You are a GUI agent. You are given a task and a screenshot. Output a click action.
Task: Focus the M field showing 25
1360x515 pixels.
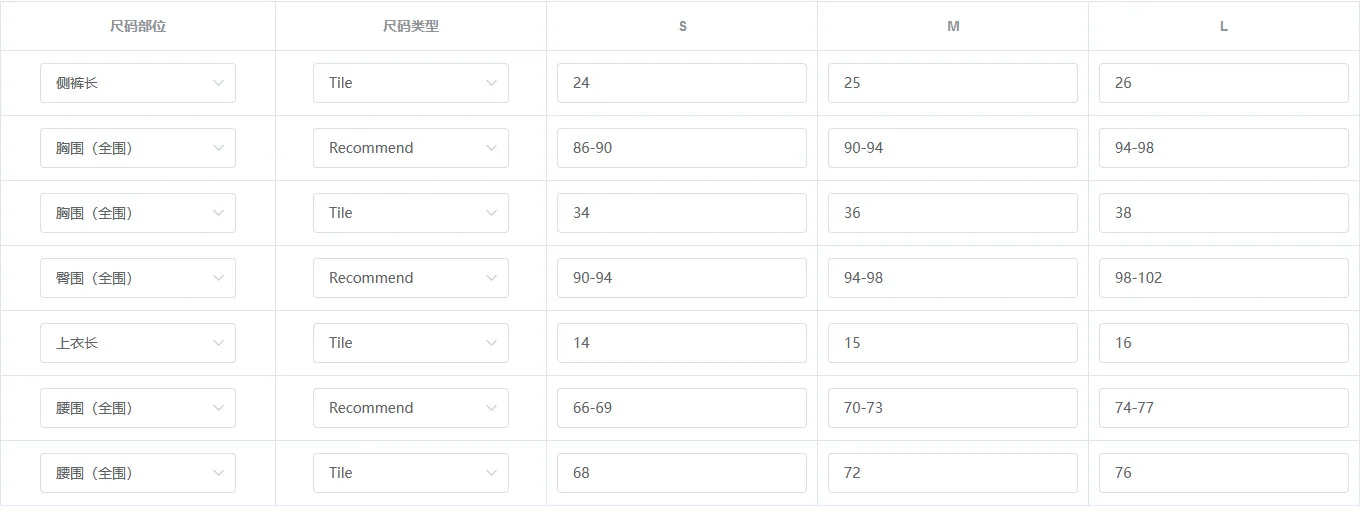pos(953,83)
